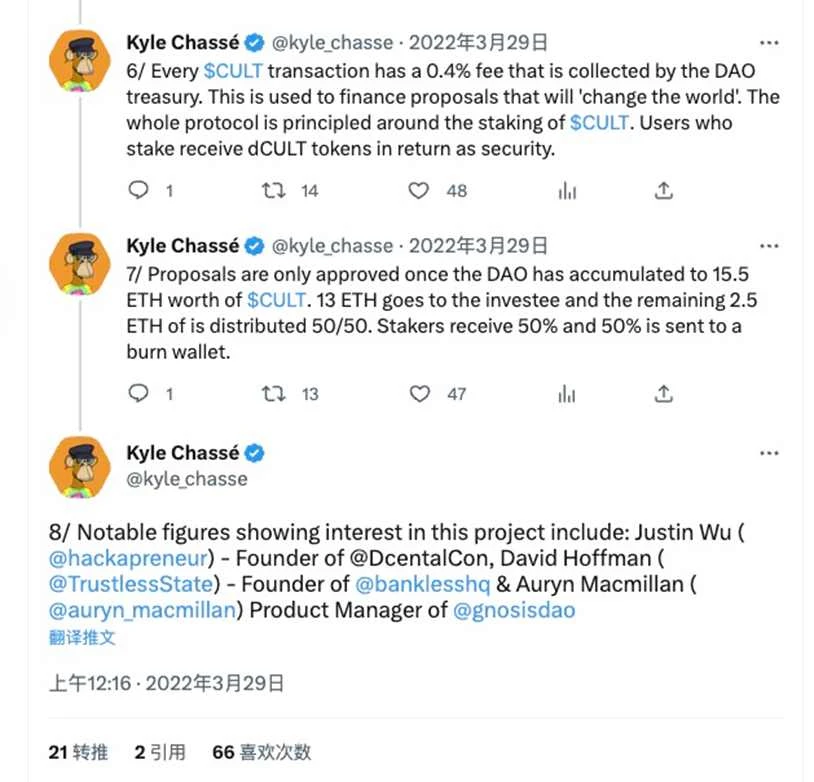Share the tweet numbered 7

pyautogui.click(x=662, y=394)
